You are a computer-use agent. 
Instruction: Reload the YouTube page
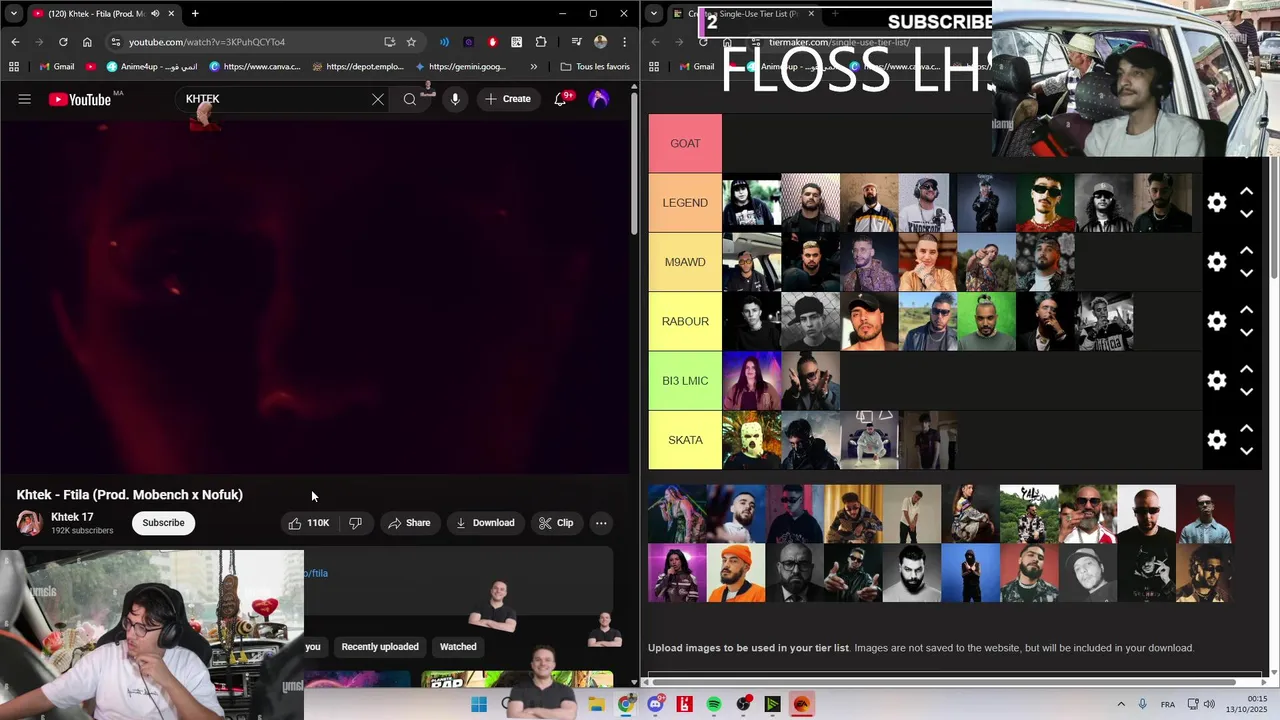[63, 42]
